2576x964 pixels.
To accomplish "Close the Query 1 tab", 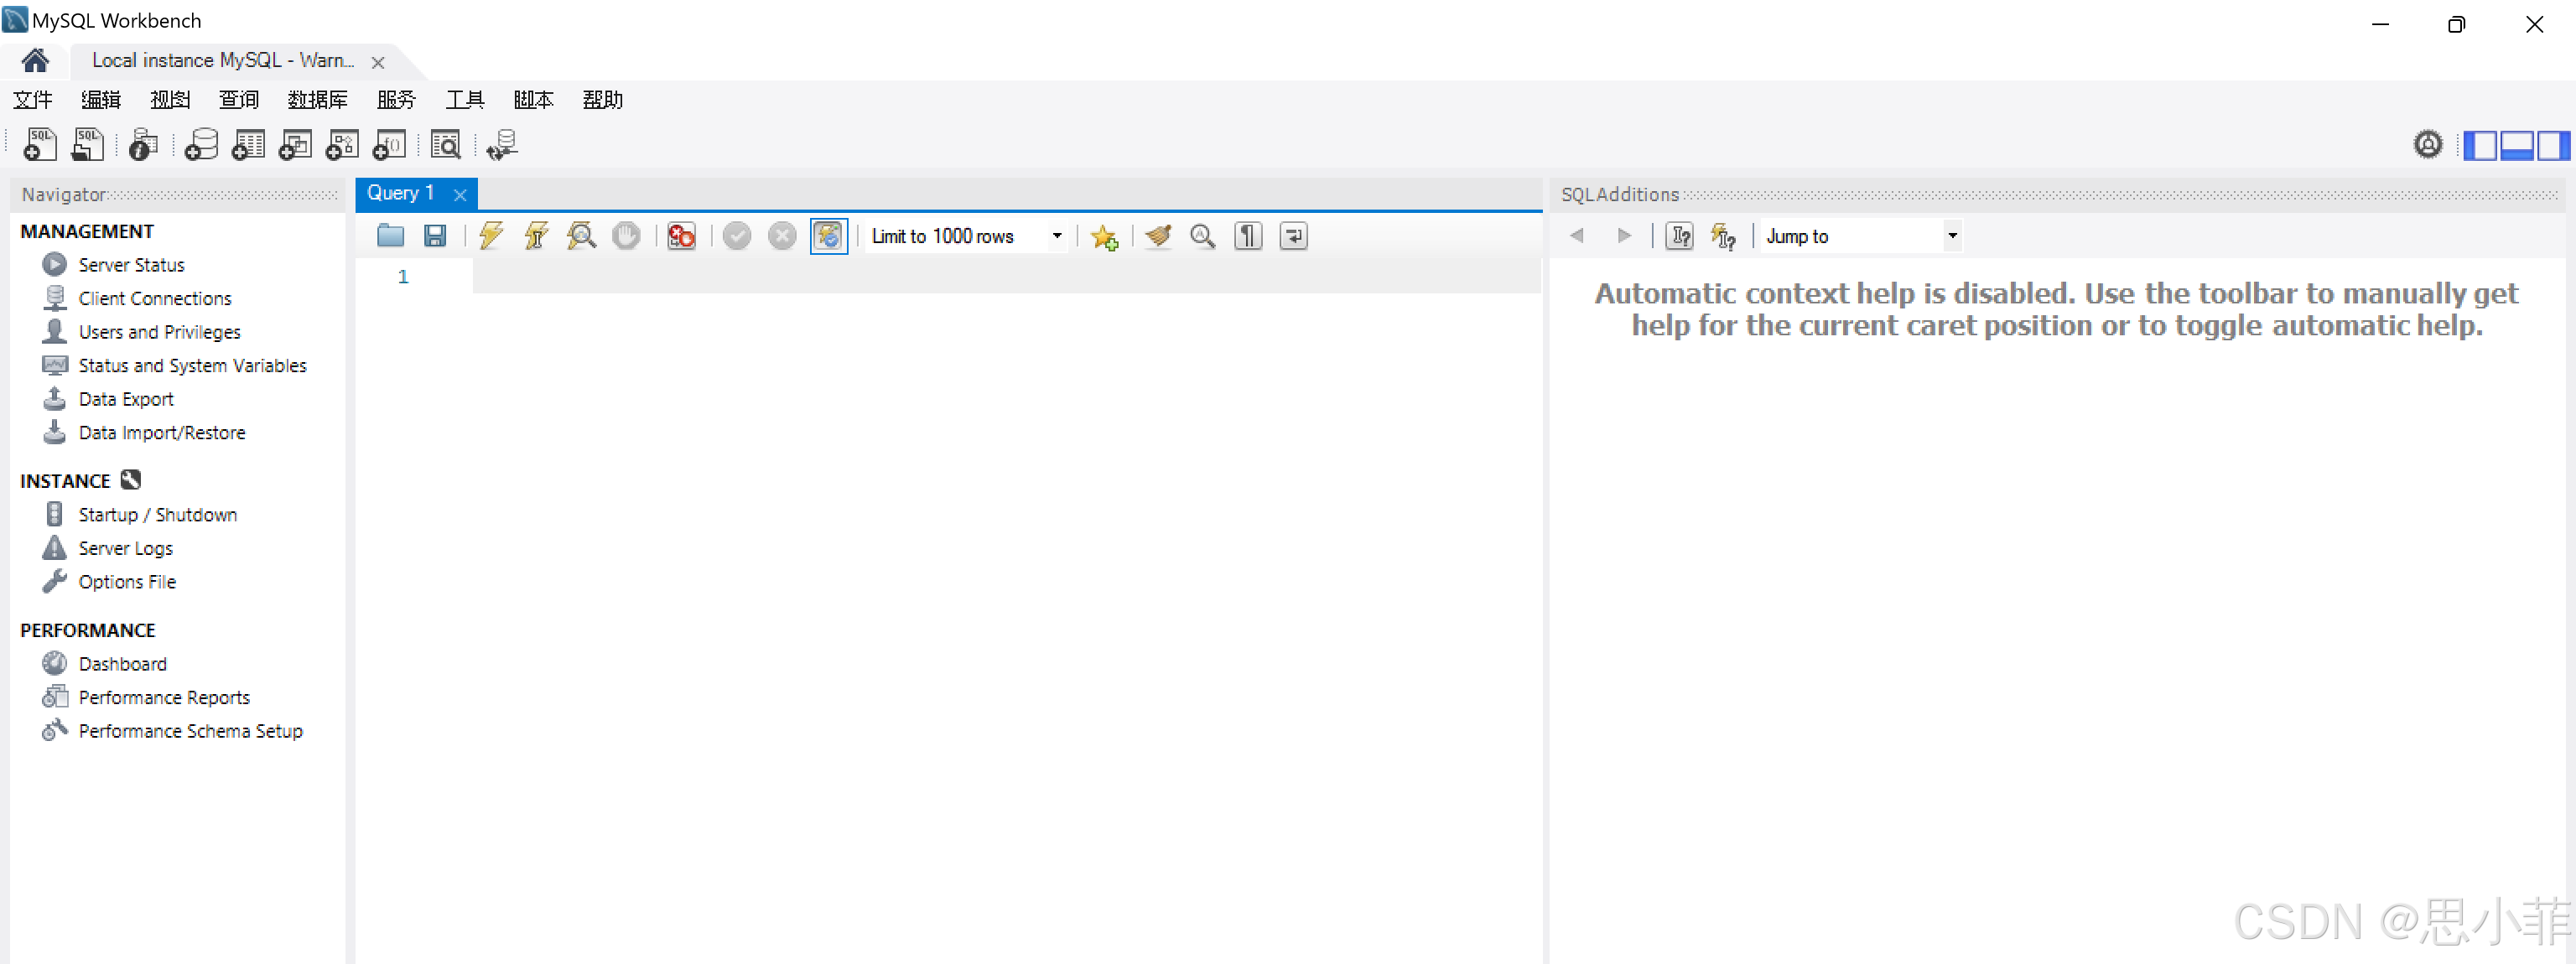I will click(460, 195).
